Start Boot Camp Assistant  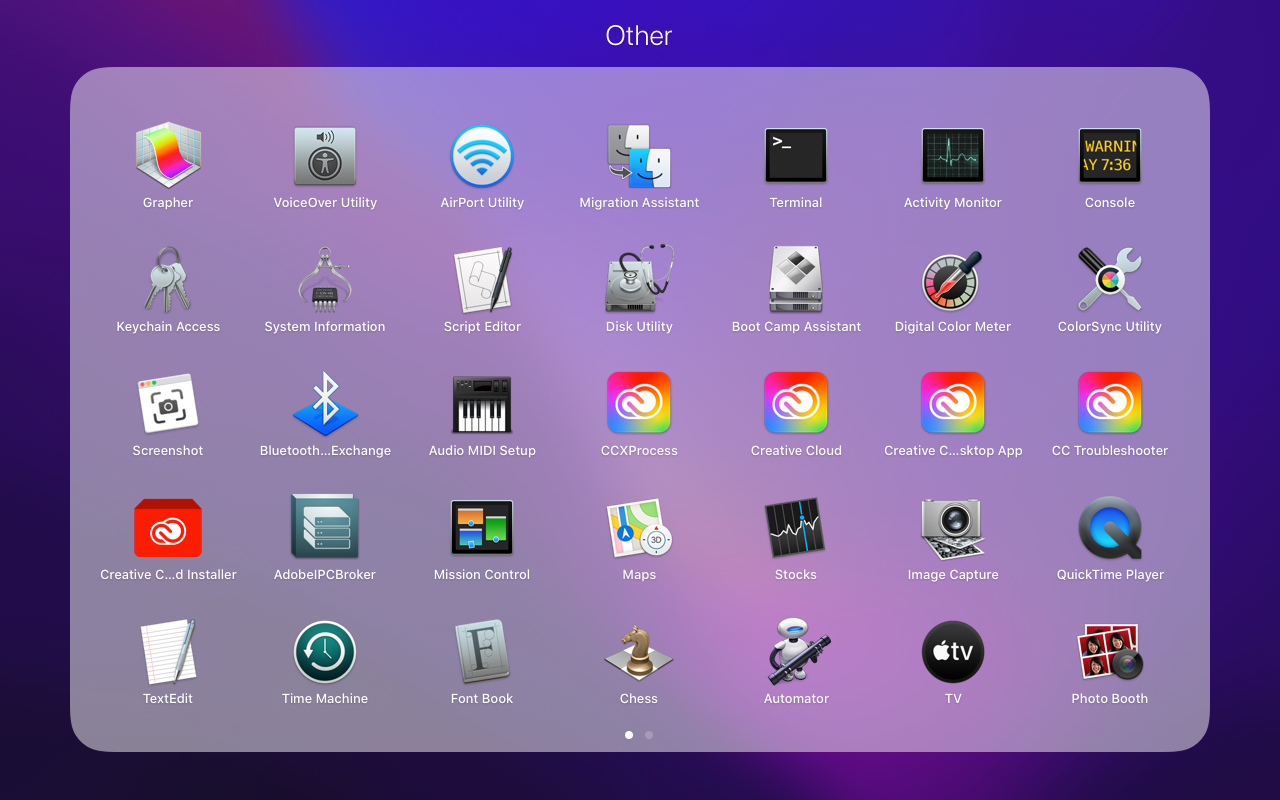[x=796, y=280]
